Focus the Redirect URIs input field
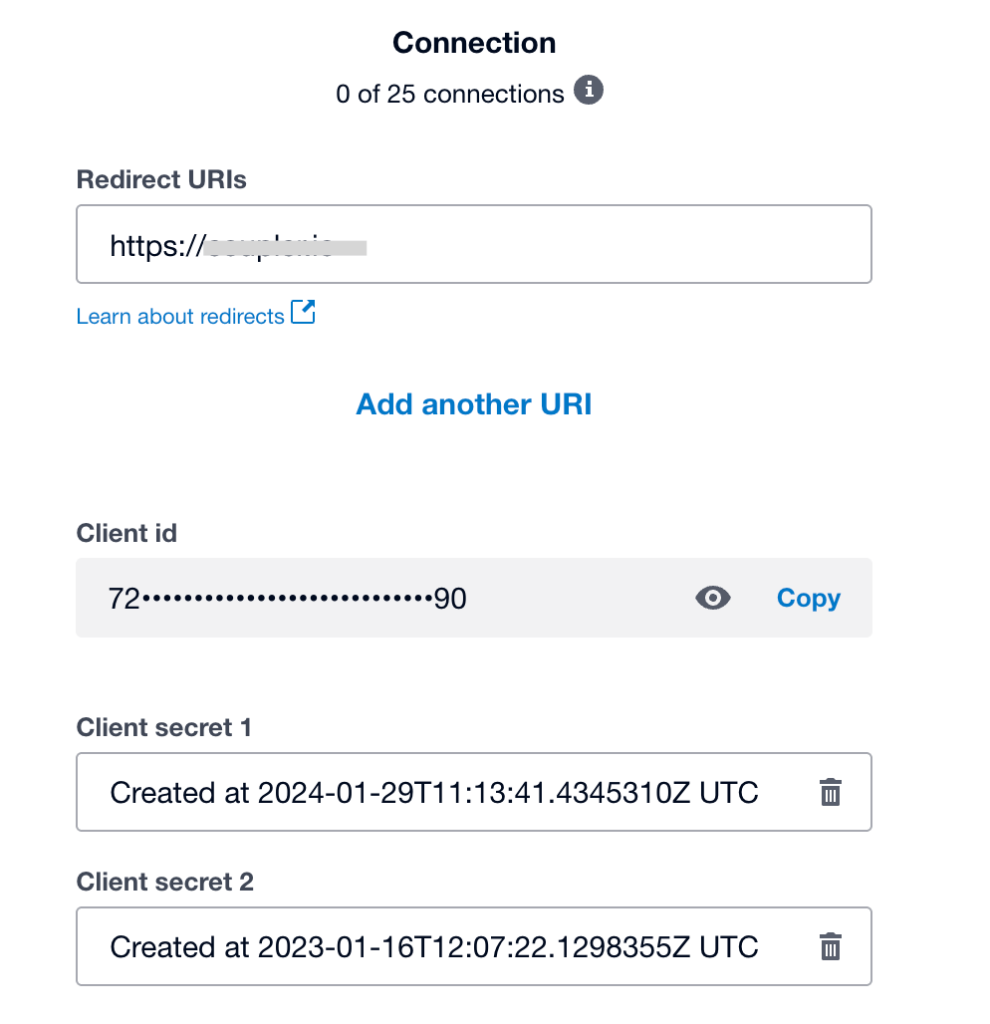Image resolution: width=990 pixels, height=1024 pixels. (x=600, y=245)
